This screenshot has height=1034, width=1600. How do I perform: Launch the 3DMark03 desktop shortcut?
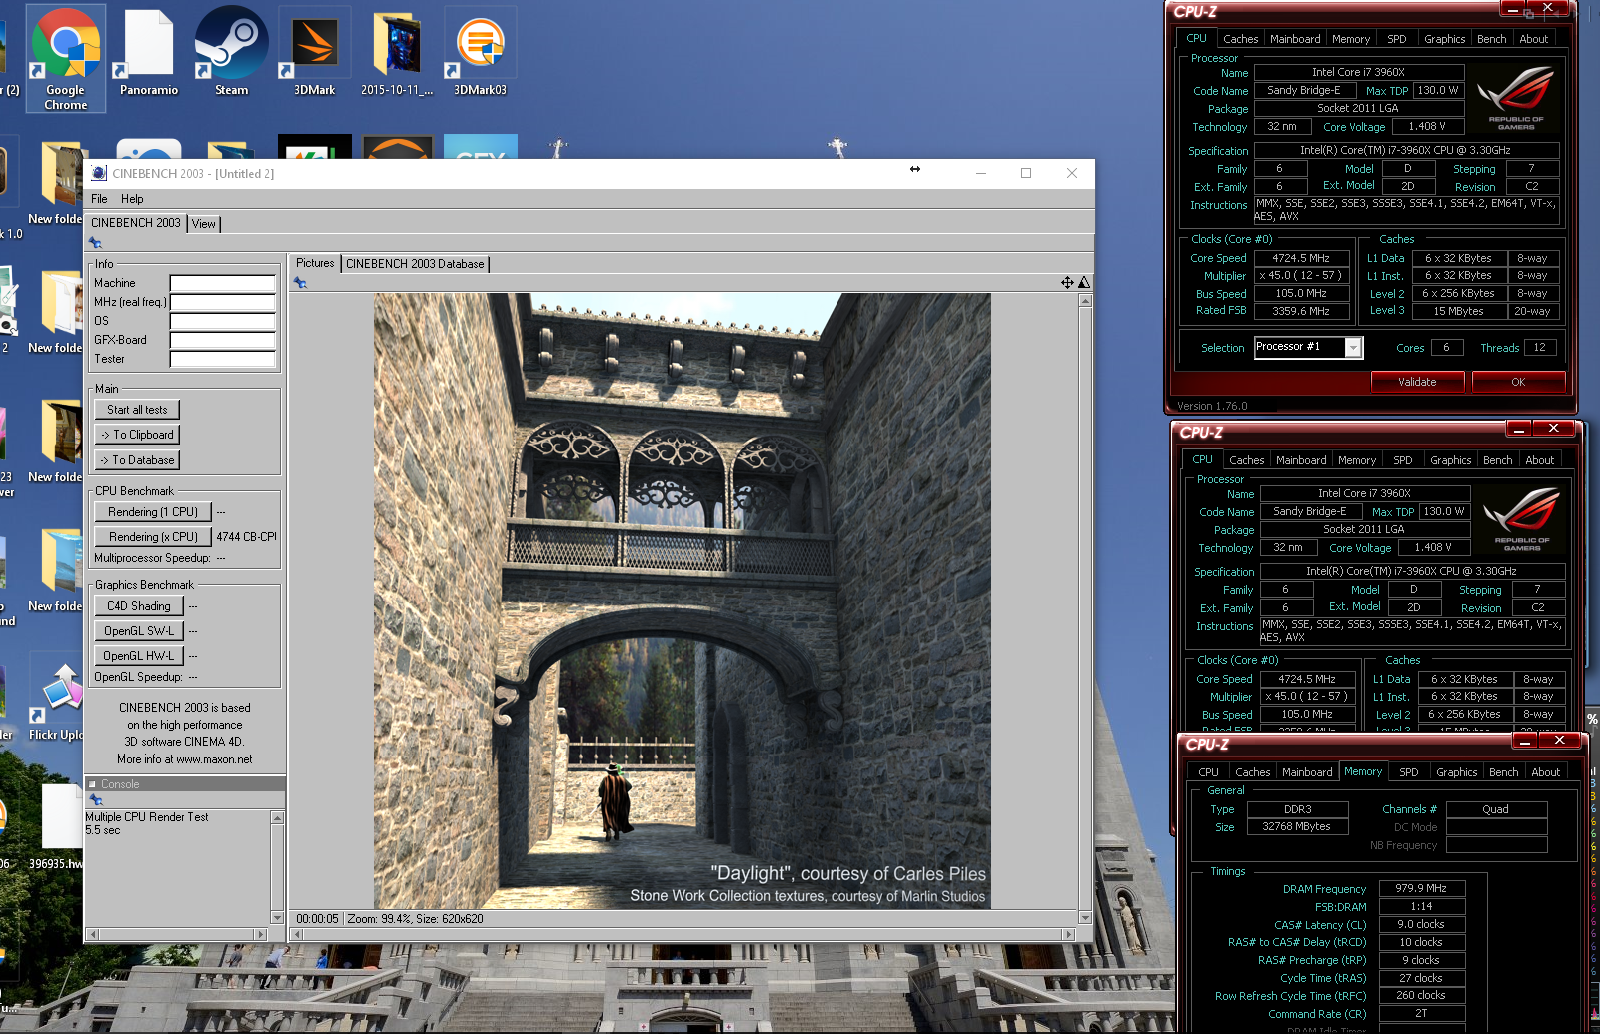click(x=480, y=54)
